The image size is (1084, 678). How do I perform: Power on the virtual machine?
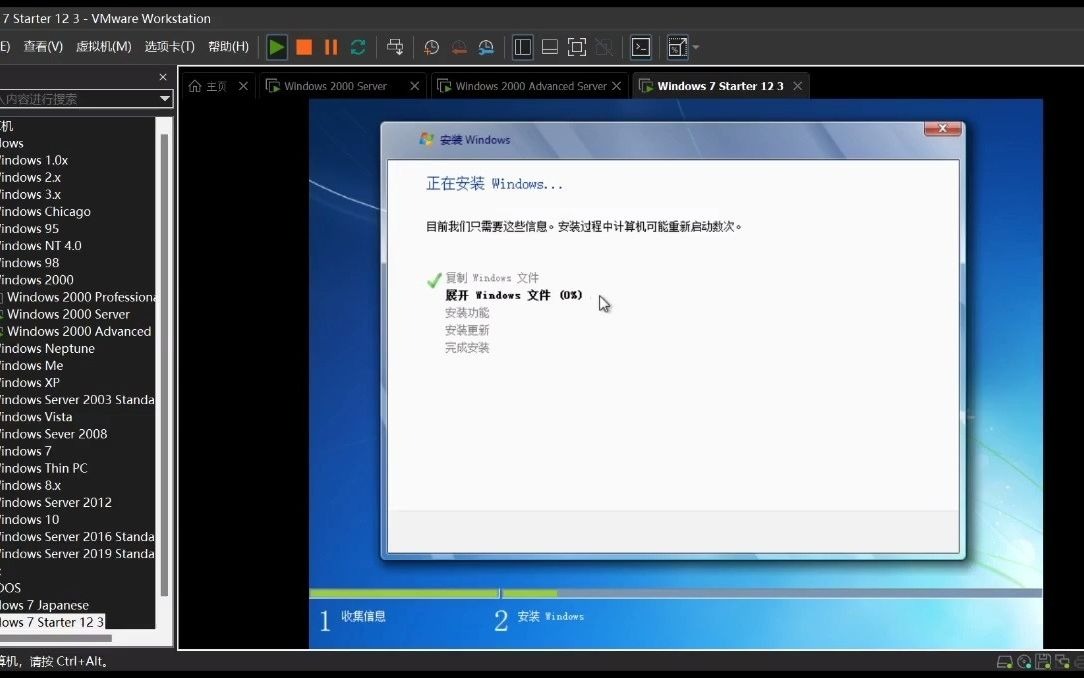pyautogui.click(x=276, y=47)
